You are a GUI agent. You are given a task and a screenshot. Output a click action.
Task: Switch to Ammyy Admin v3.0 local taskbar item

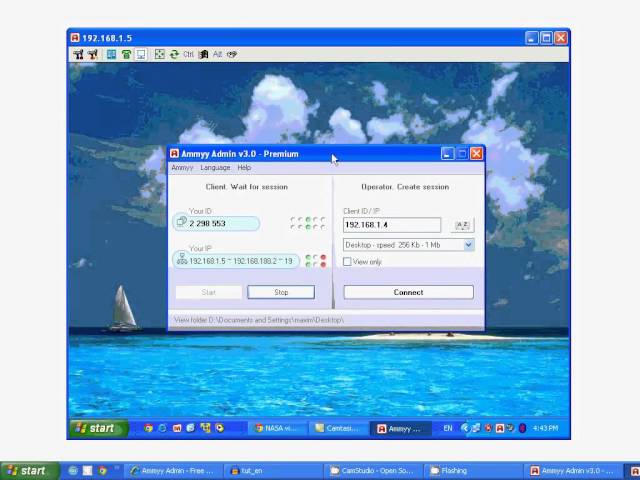click(572, 471)
